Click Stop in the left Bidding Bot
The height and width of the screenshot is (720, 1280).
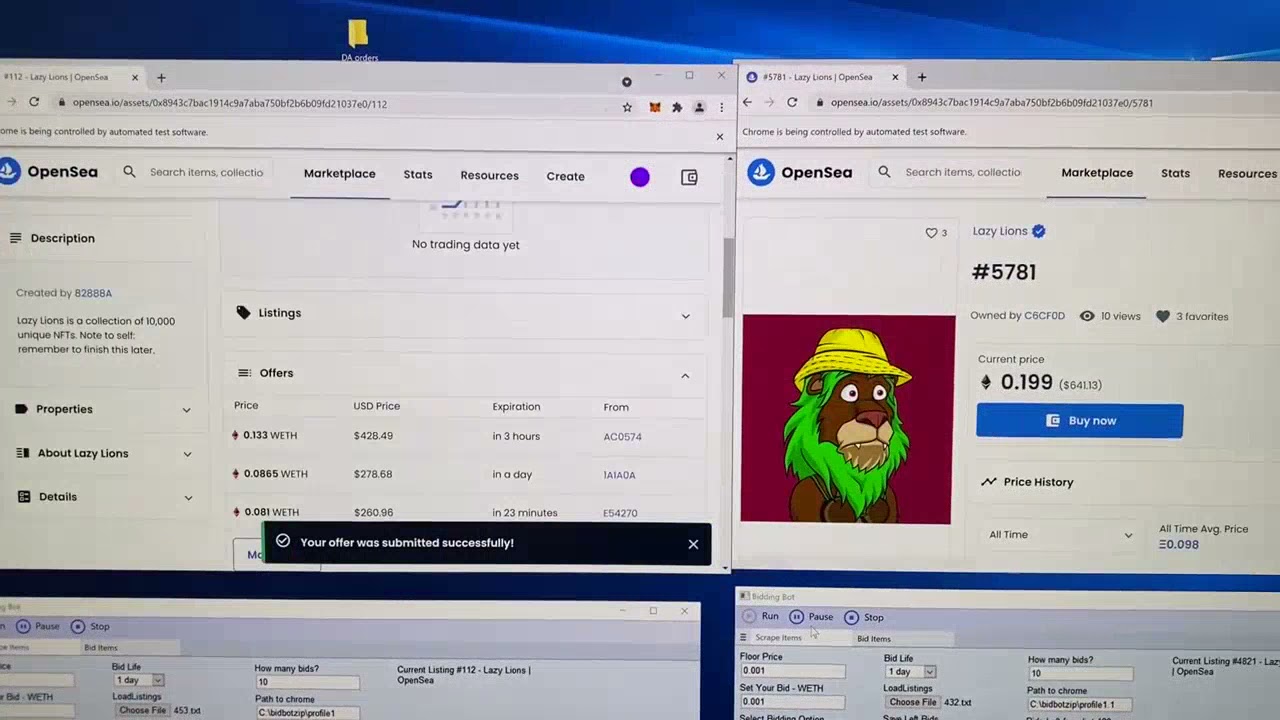pyautogui.click(x=90, y=626)
